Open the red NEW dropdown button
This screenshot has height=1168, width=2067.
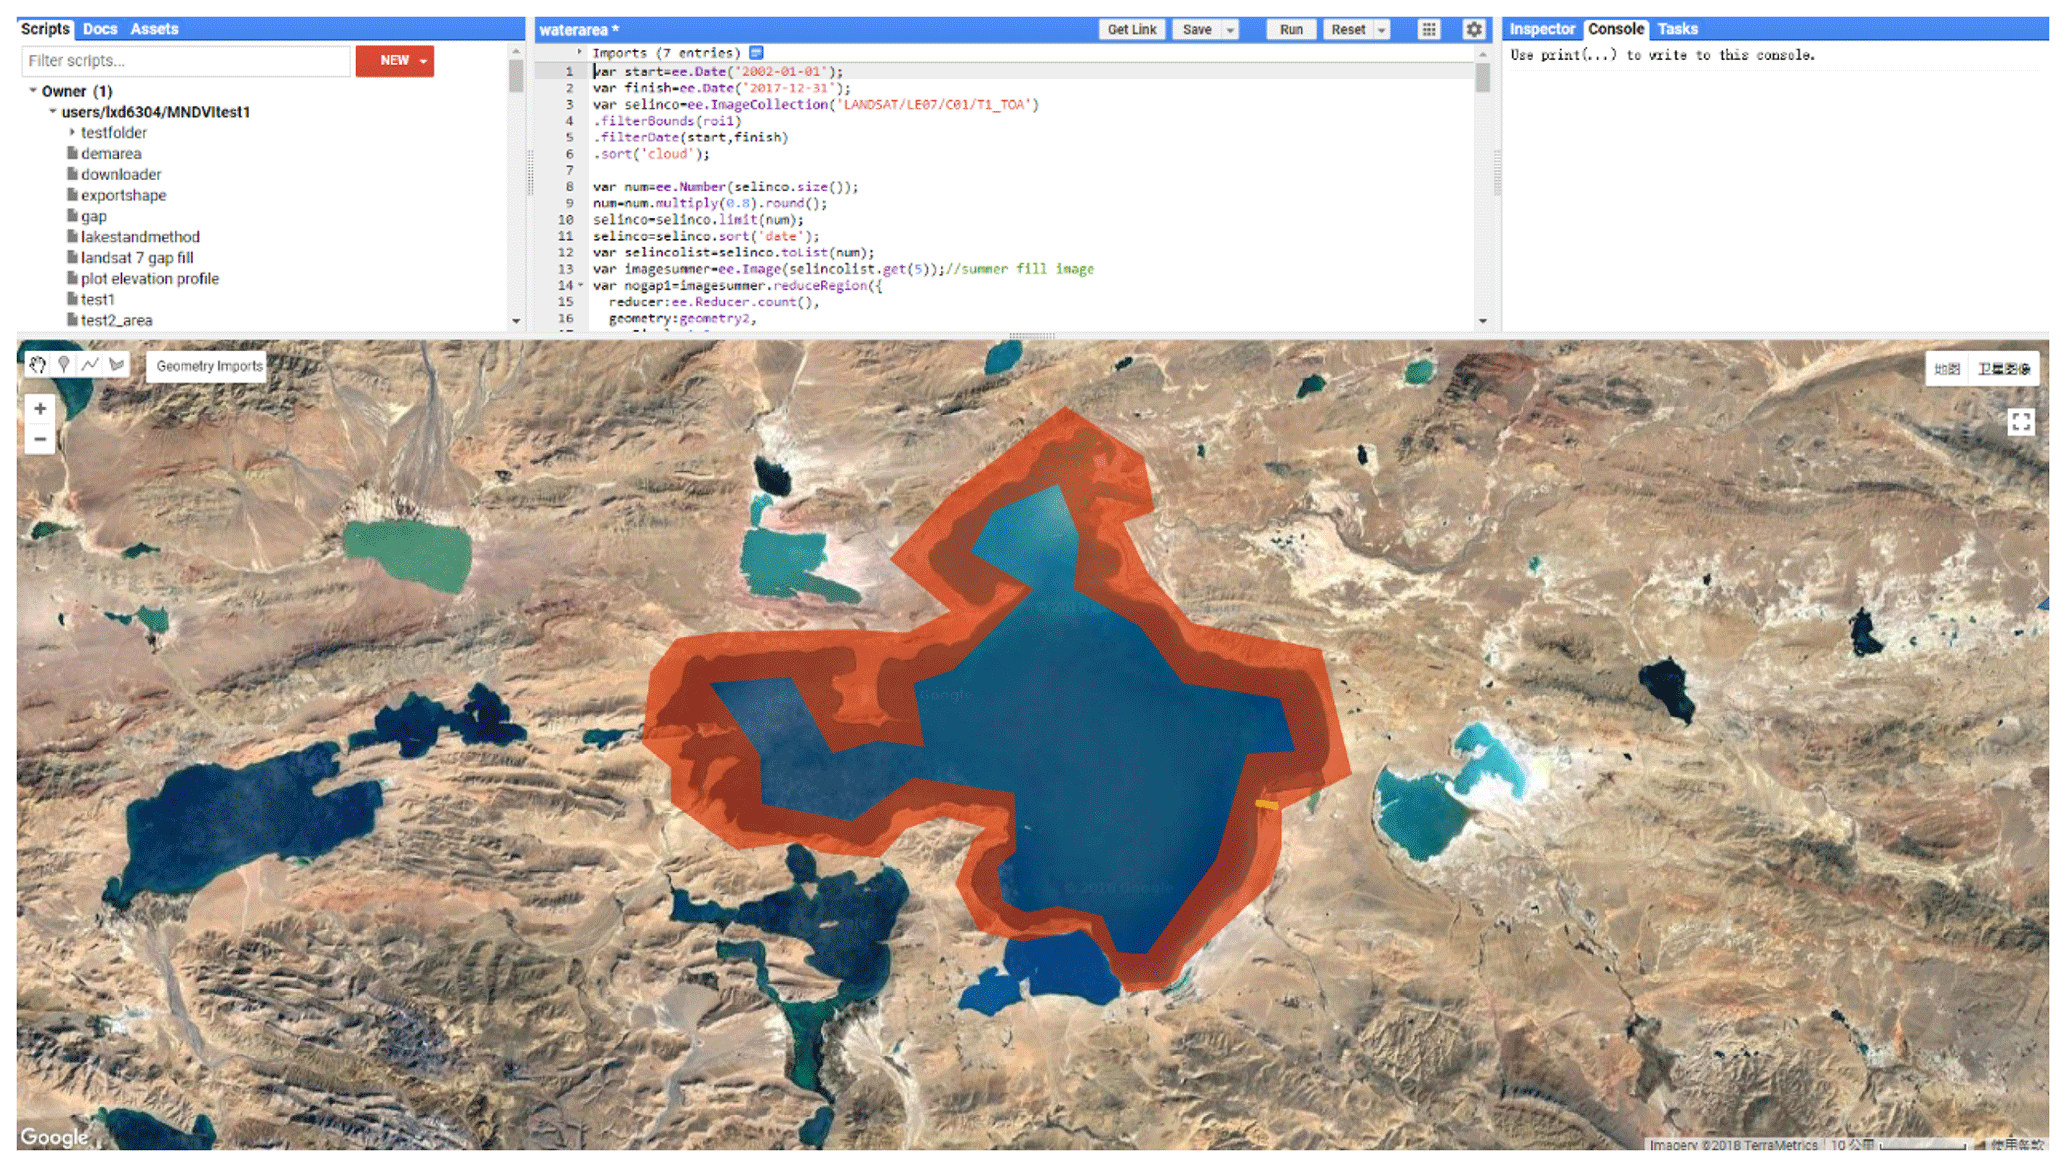395,61
